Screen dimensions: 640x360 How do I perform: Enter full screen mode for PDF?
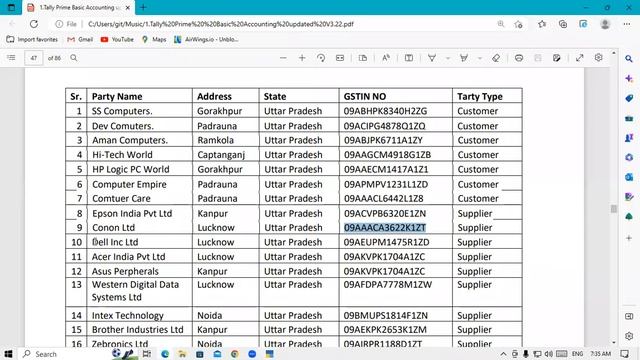point(580,58)
